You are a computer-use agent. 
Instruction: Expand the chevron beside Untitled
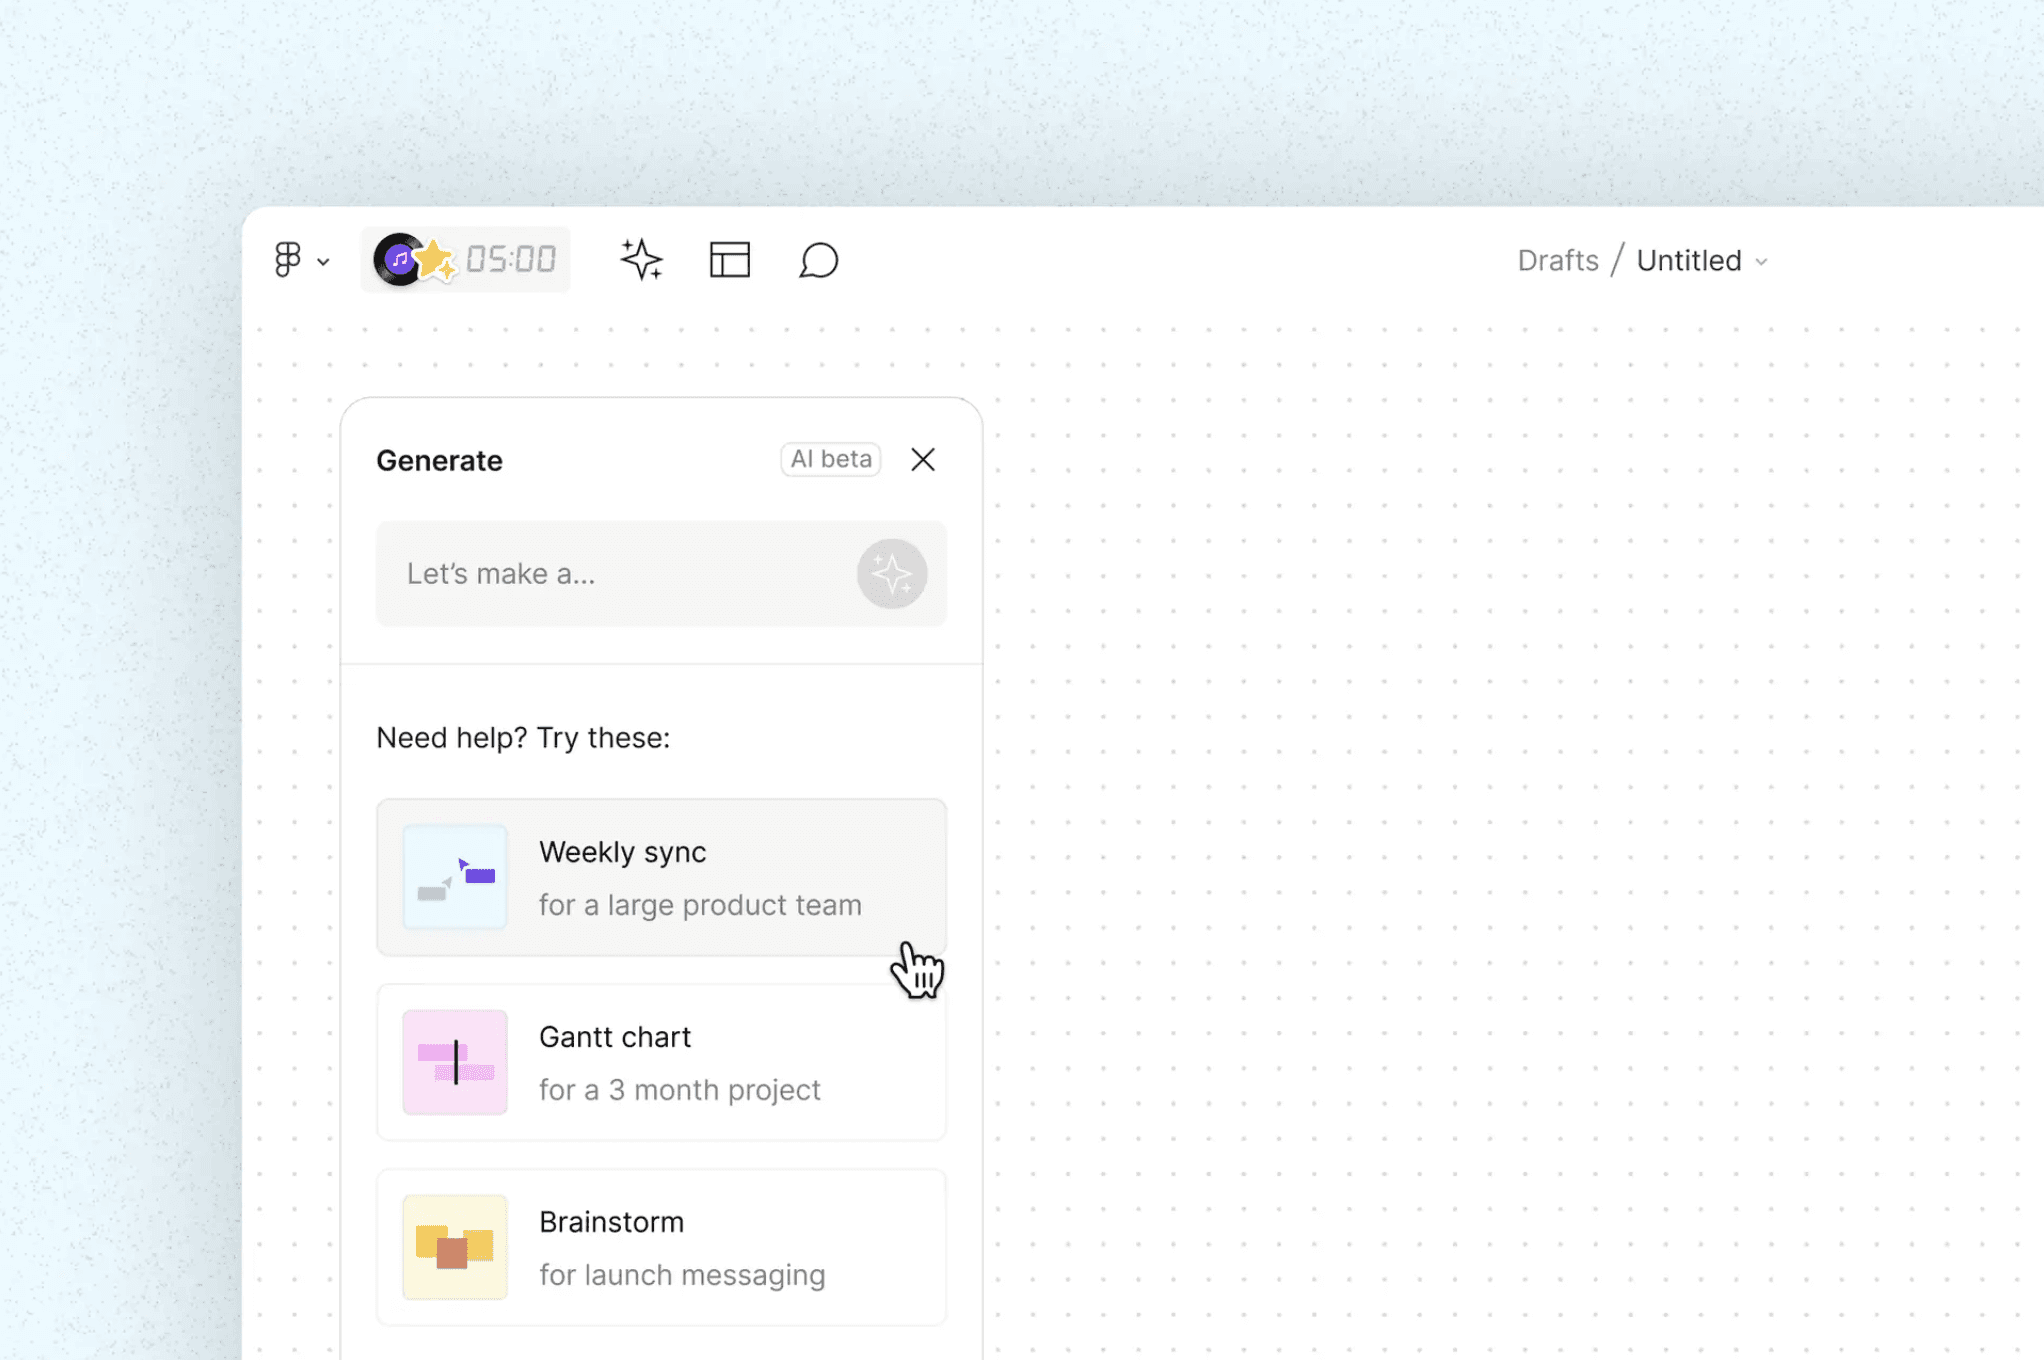[1761, 262]
